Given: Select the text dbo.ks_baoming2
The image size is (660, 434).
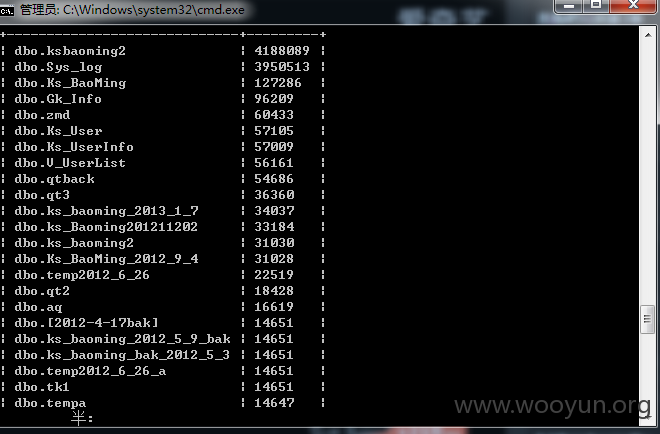Looking at the screenshot, I should click(x=74, y=243).
